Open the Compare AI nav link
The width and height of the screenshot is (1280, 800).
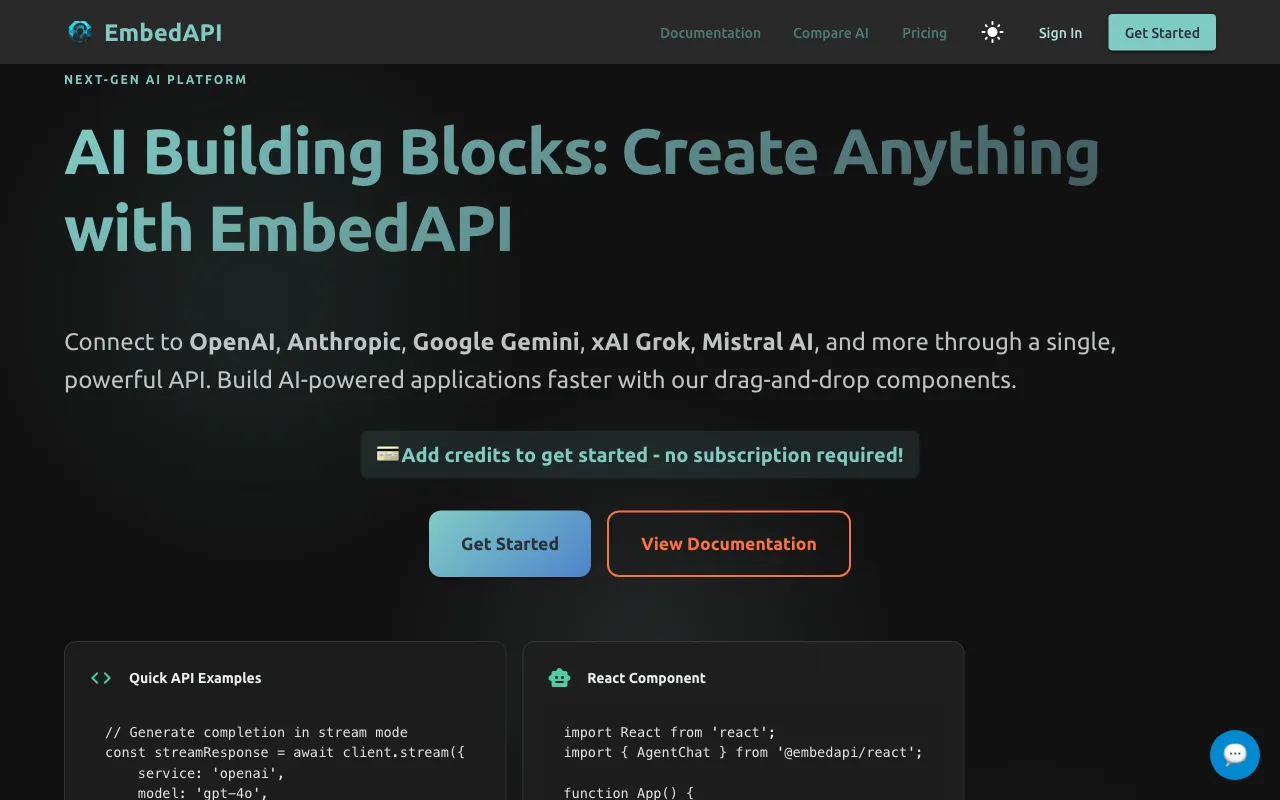tap(831, 33)
